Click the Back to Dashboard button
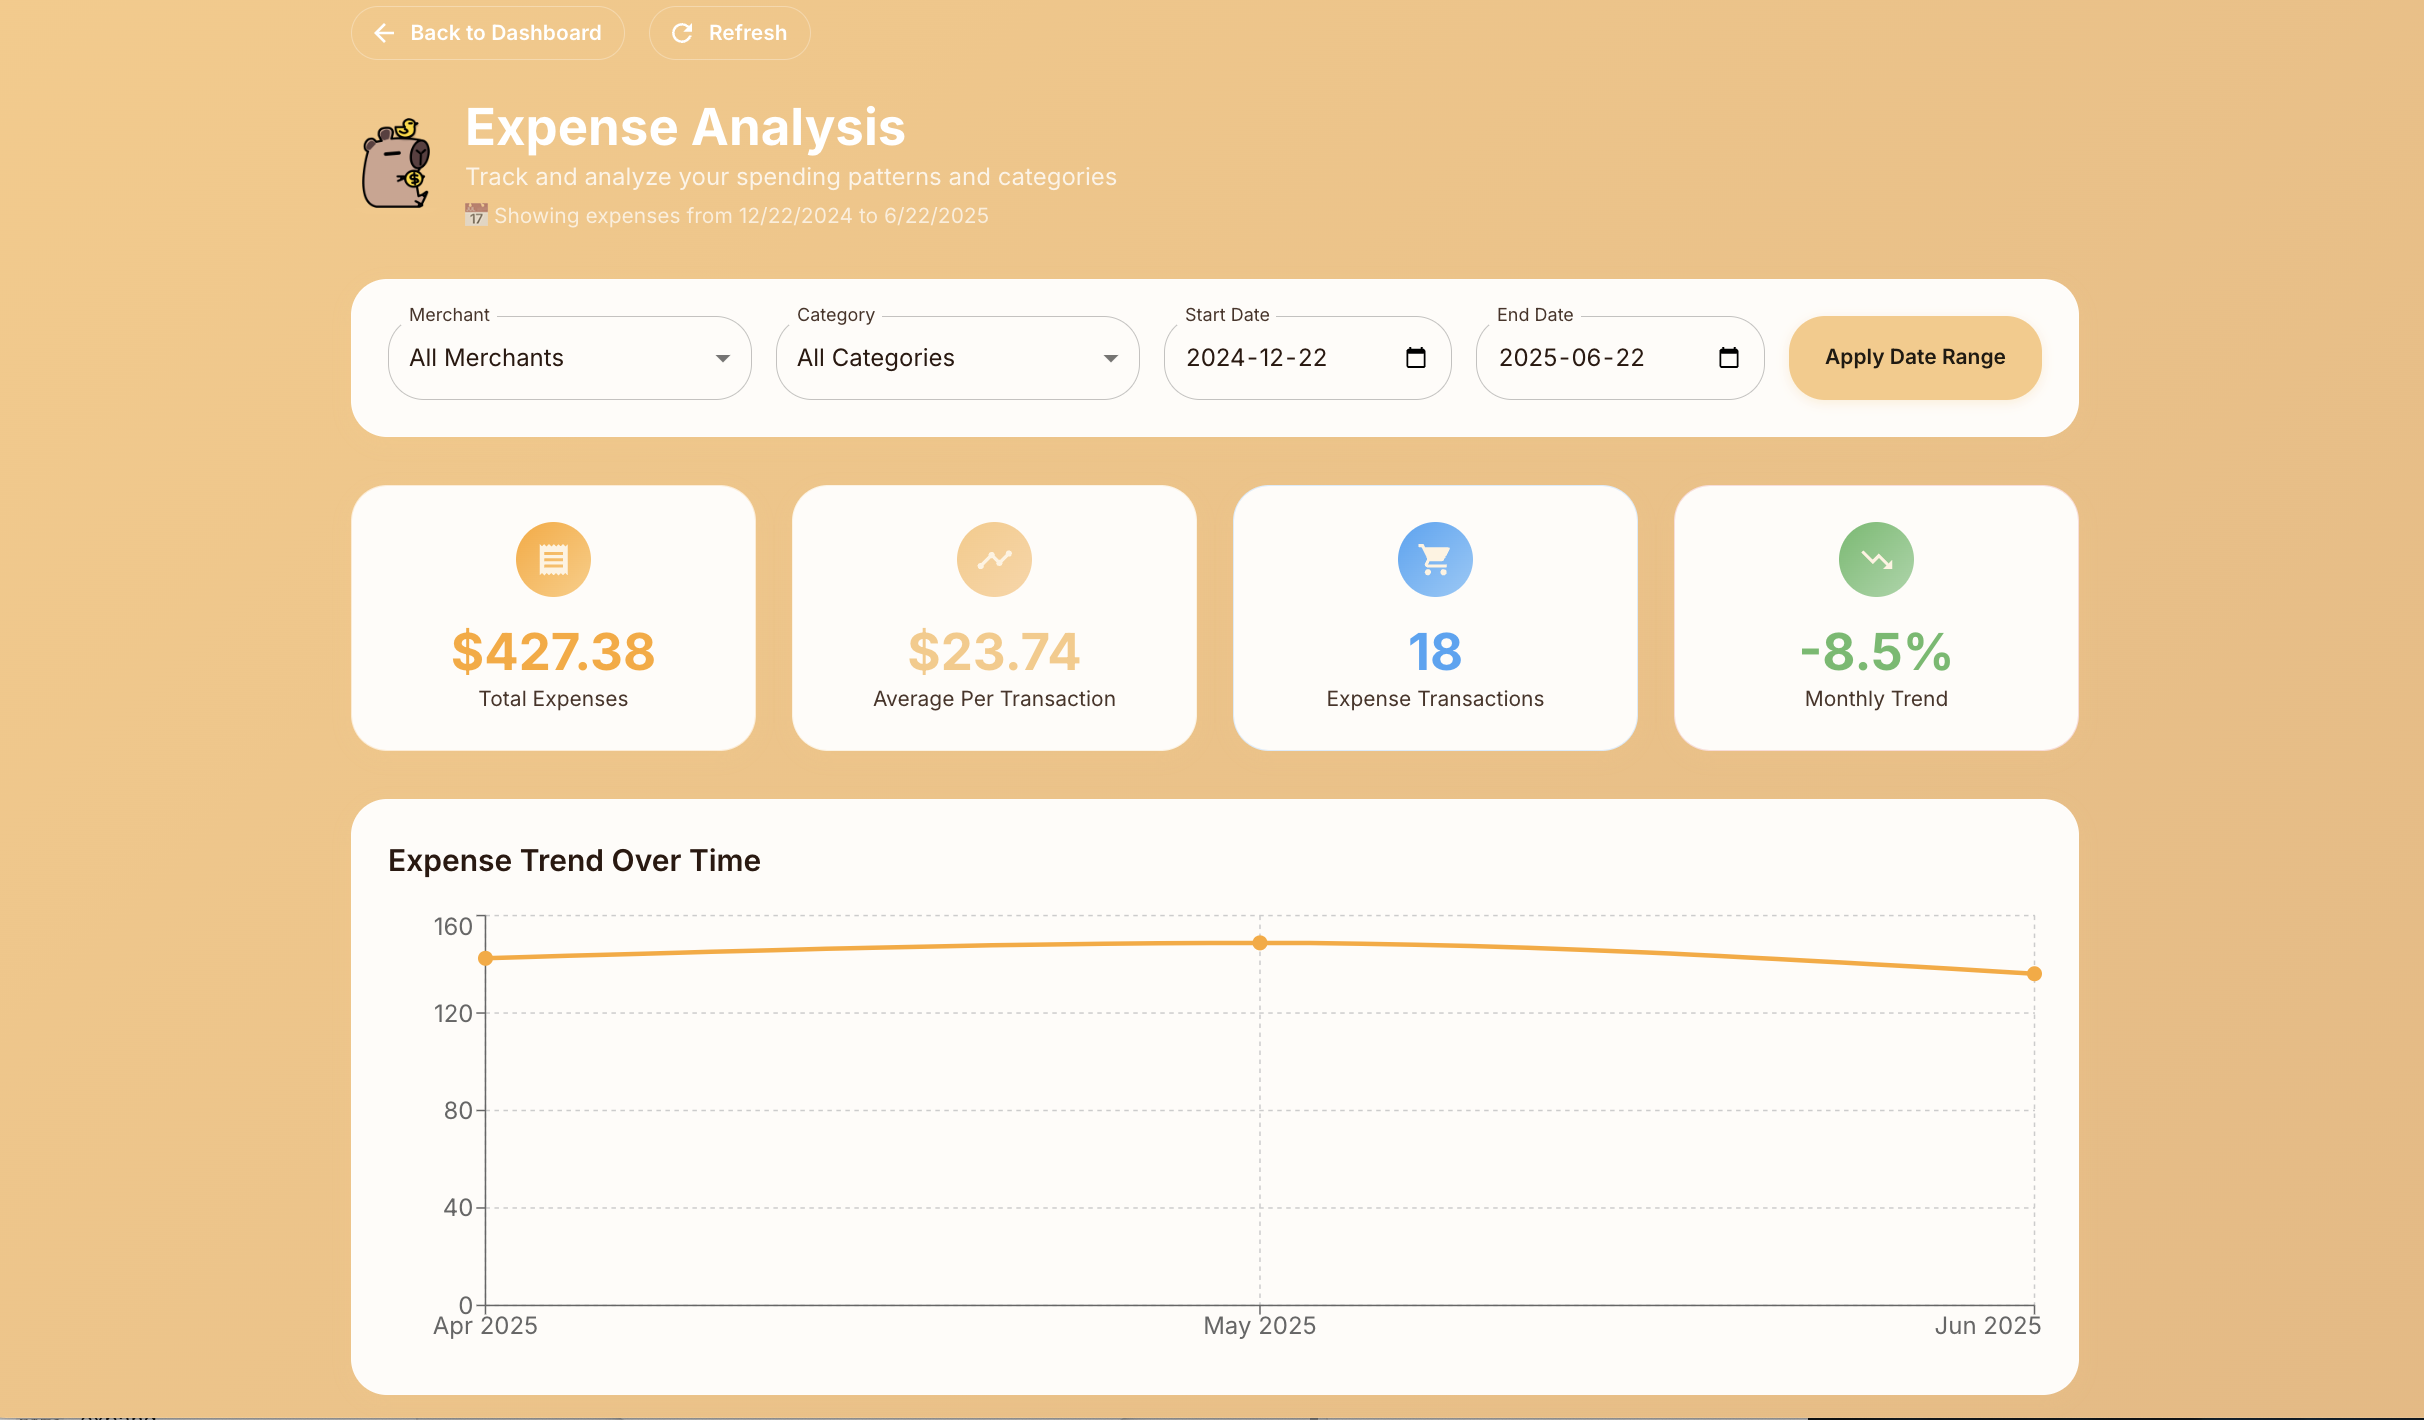Viewport: 2424px width, 1420px height. [488, 33]
